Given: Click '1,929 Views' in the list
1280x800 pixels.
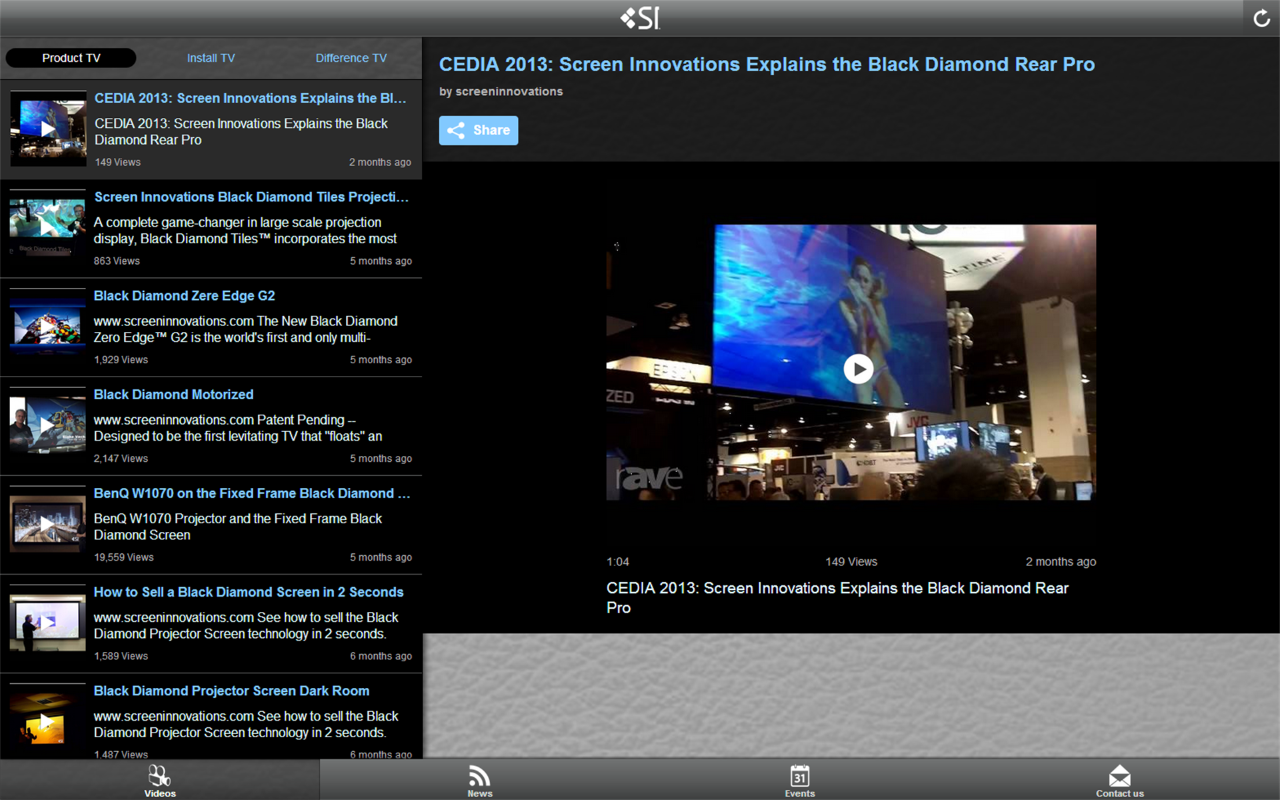Looking at the screenshot, I should [x=121, y=360].
